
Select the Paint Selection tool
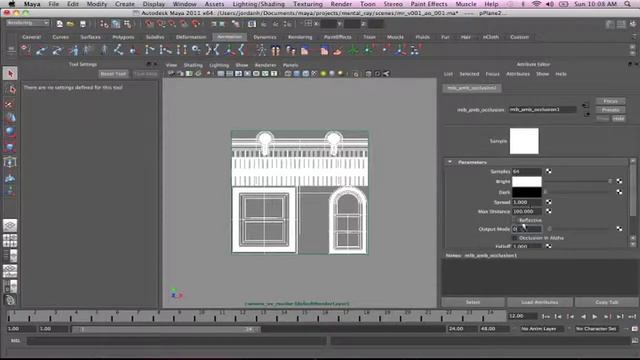pos(10,104)
